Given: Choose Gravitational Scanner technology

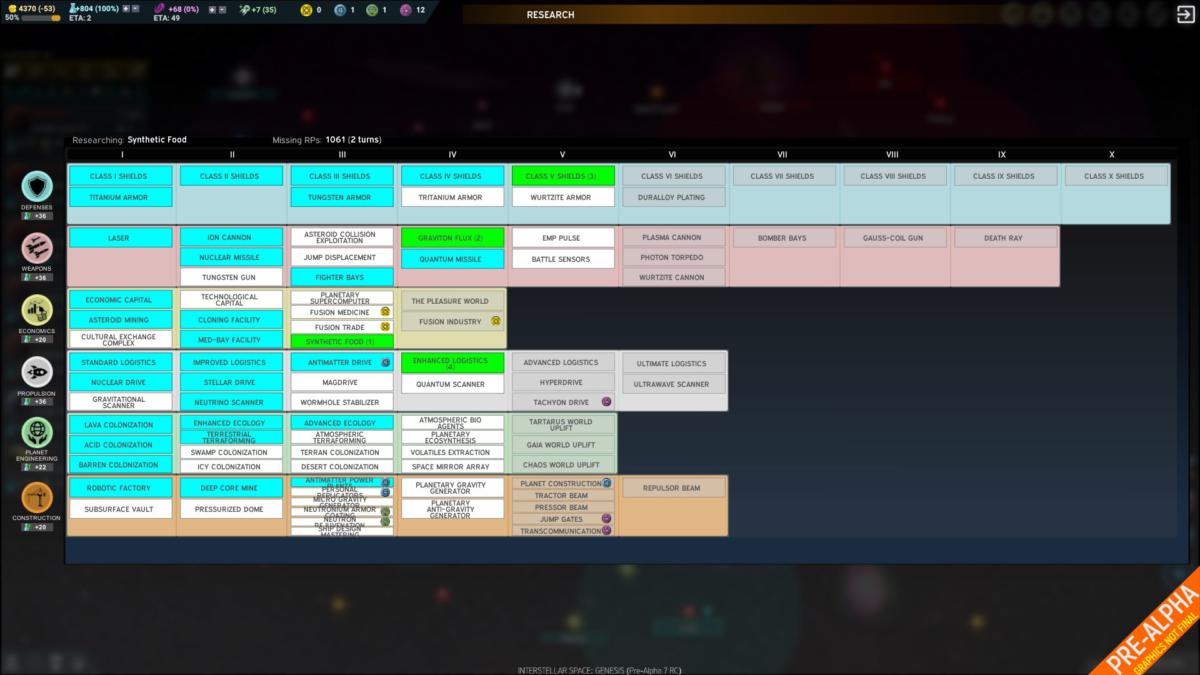Looking at the screenshot, I should [x=121, y=402].
